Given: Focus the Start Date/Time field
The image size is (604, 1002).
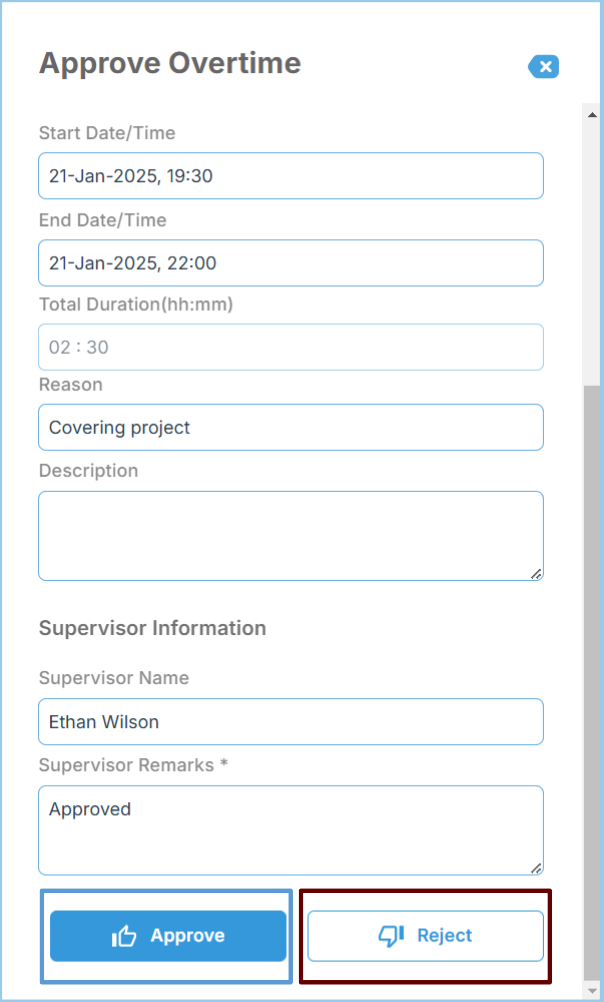Looking at the screenshot, I should coord(290,176).
